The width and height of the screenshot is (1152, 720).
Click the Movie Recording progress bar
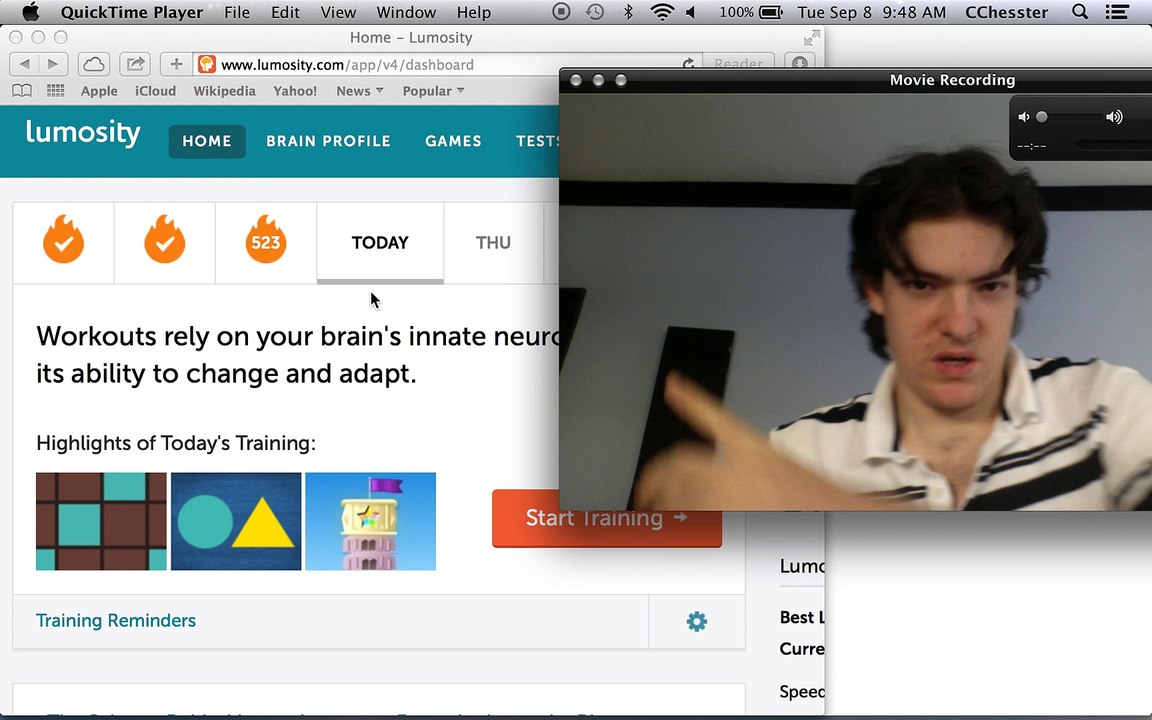coord(1113,145)
